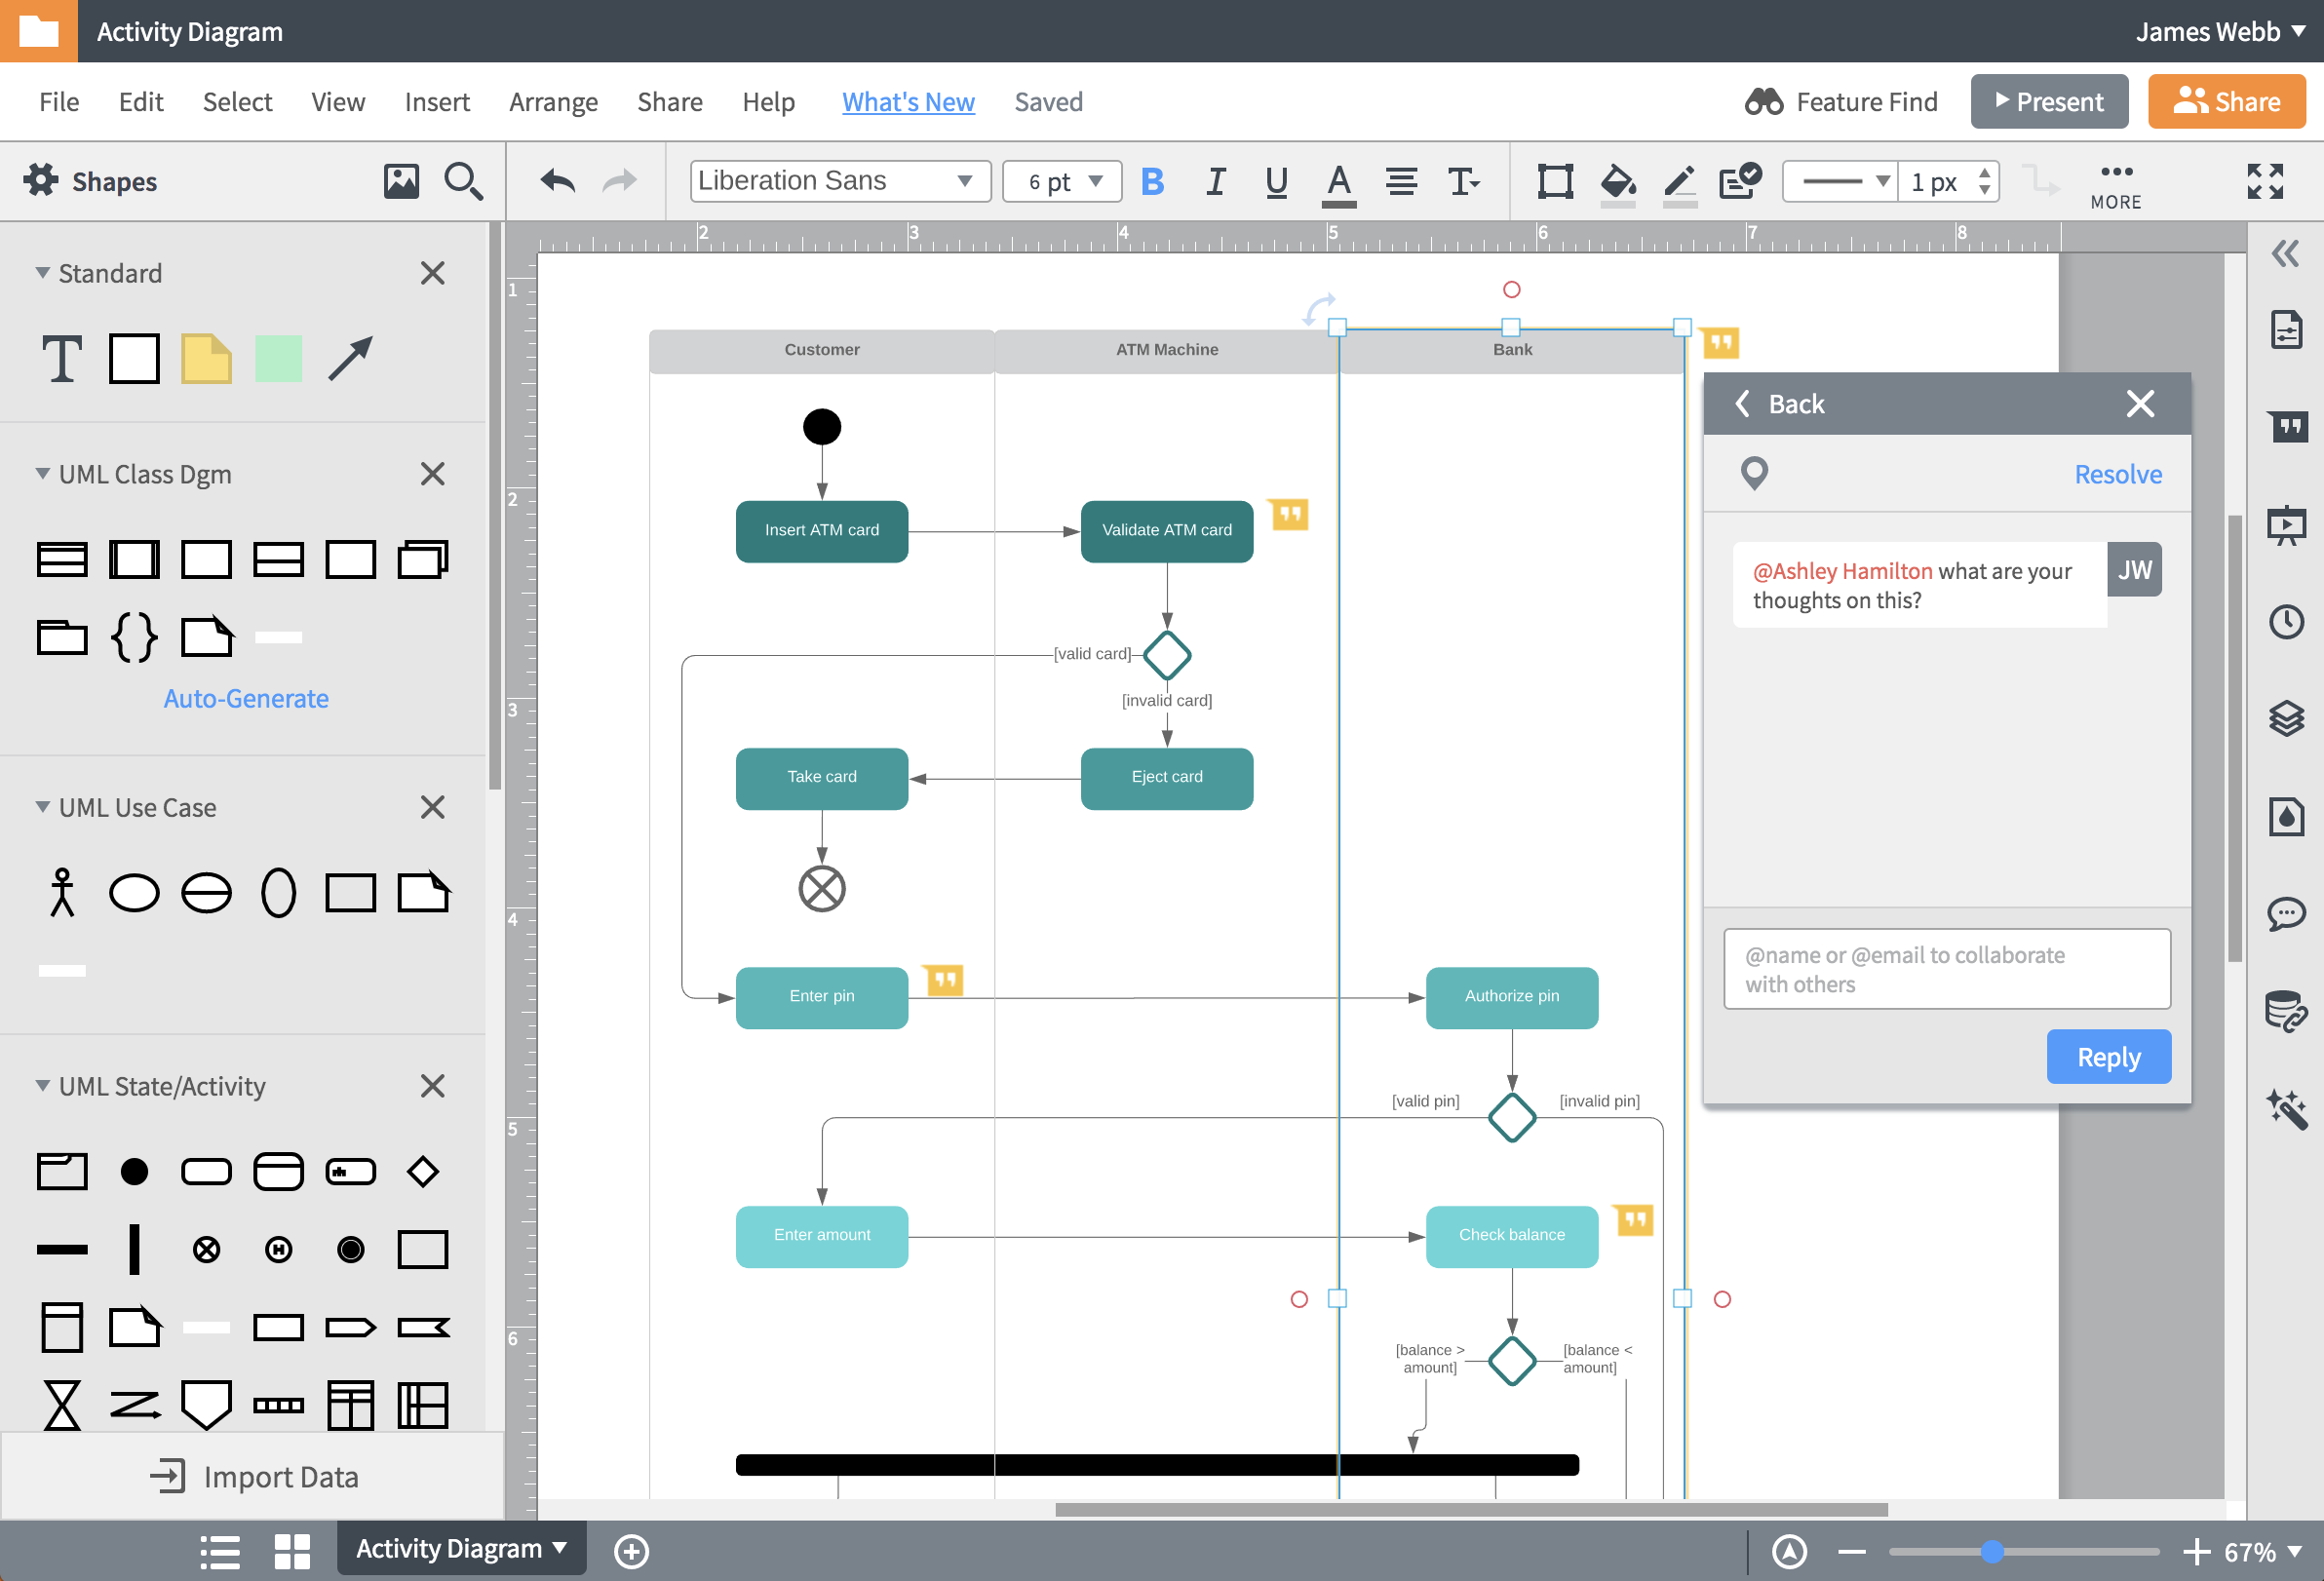Click the fill color paint bucket icon

coord(1616,182)
